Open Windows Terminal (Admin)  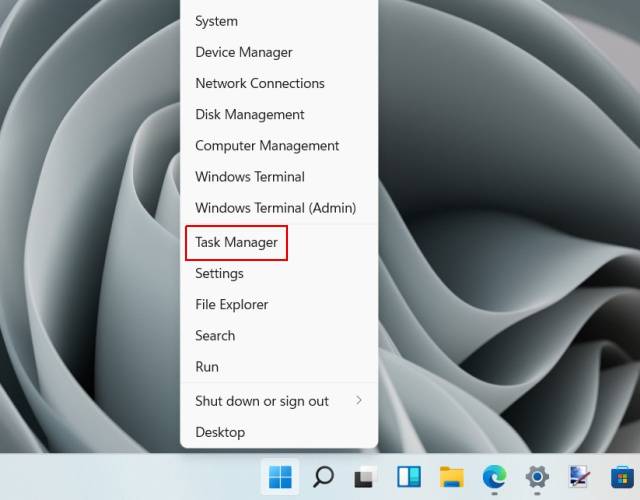(279, 208)
